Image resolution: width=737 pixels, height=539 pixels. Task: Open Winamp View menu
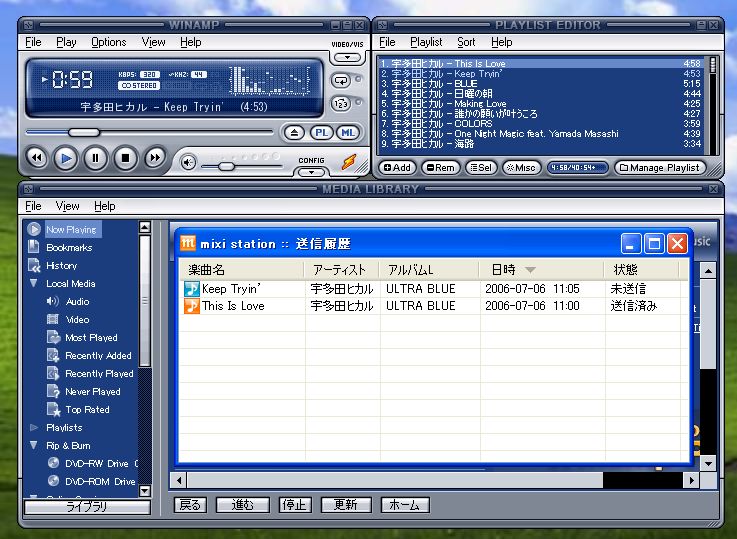click(153, 42)
